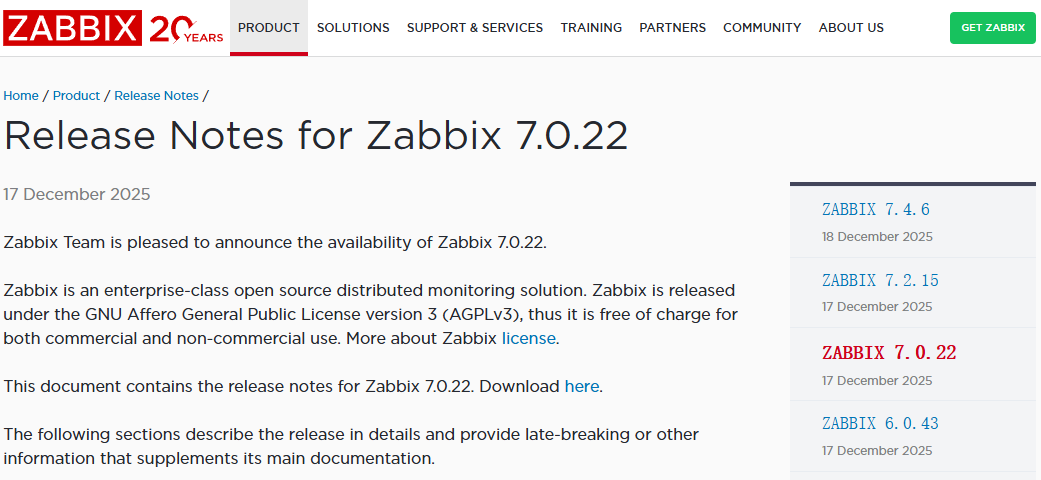Go to Home via breadcrumb

tap(21, 96)
